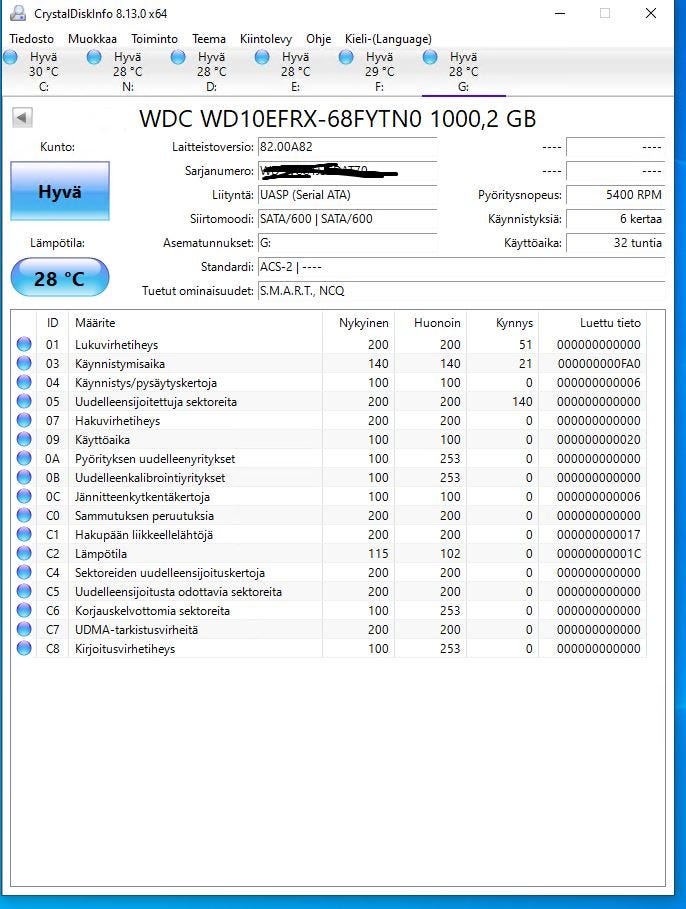Select drive E: status icon
The height and width of the screenshot is (909, 686).
pos(262,57)
